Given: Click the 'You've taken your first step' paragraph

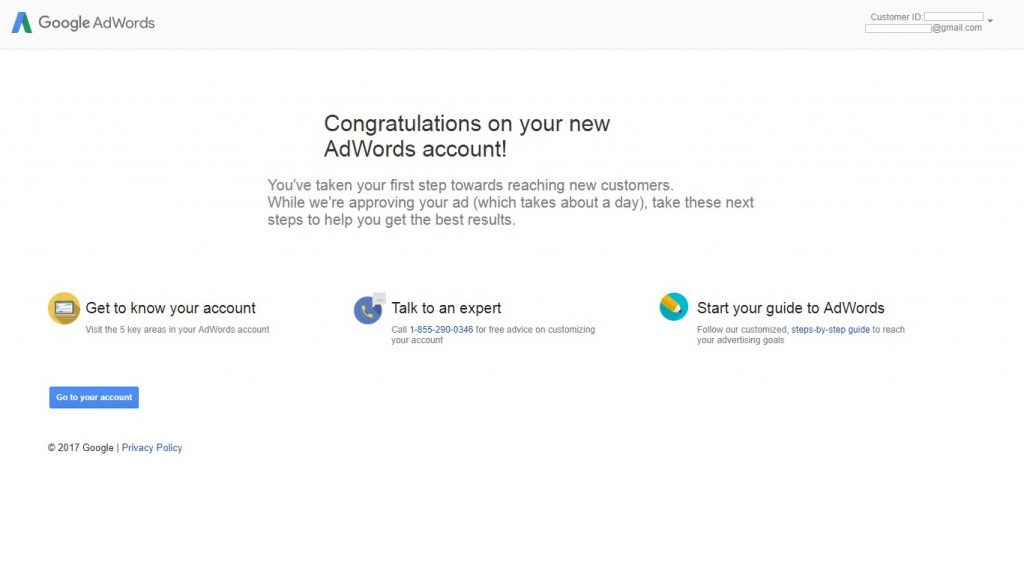Looking at the screenshot, I should point(510,203).
